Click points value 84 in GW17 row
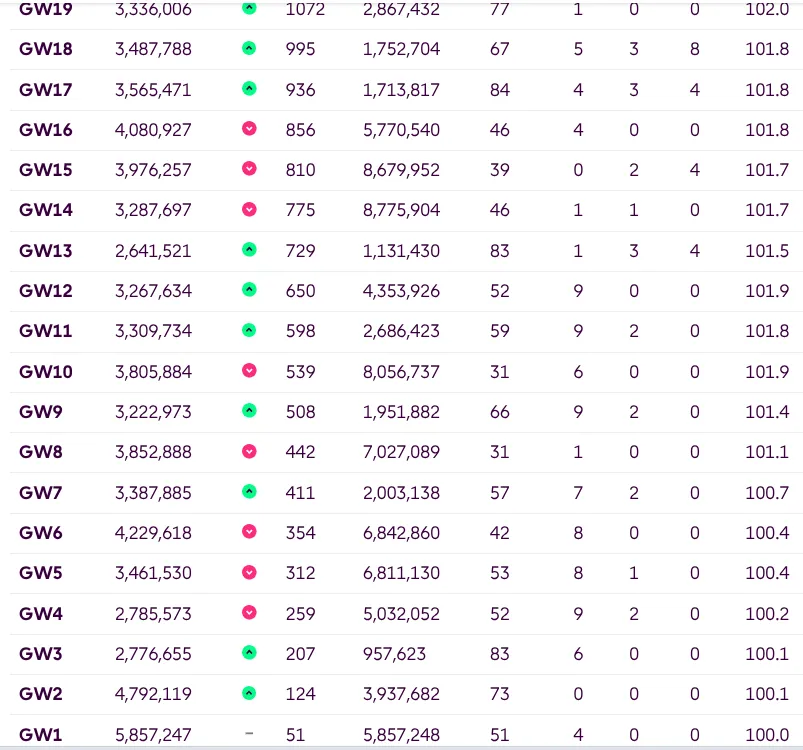Viewport: 803px width, 750px height. coord(500,90)
